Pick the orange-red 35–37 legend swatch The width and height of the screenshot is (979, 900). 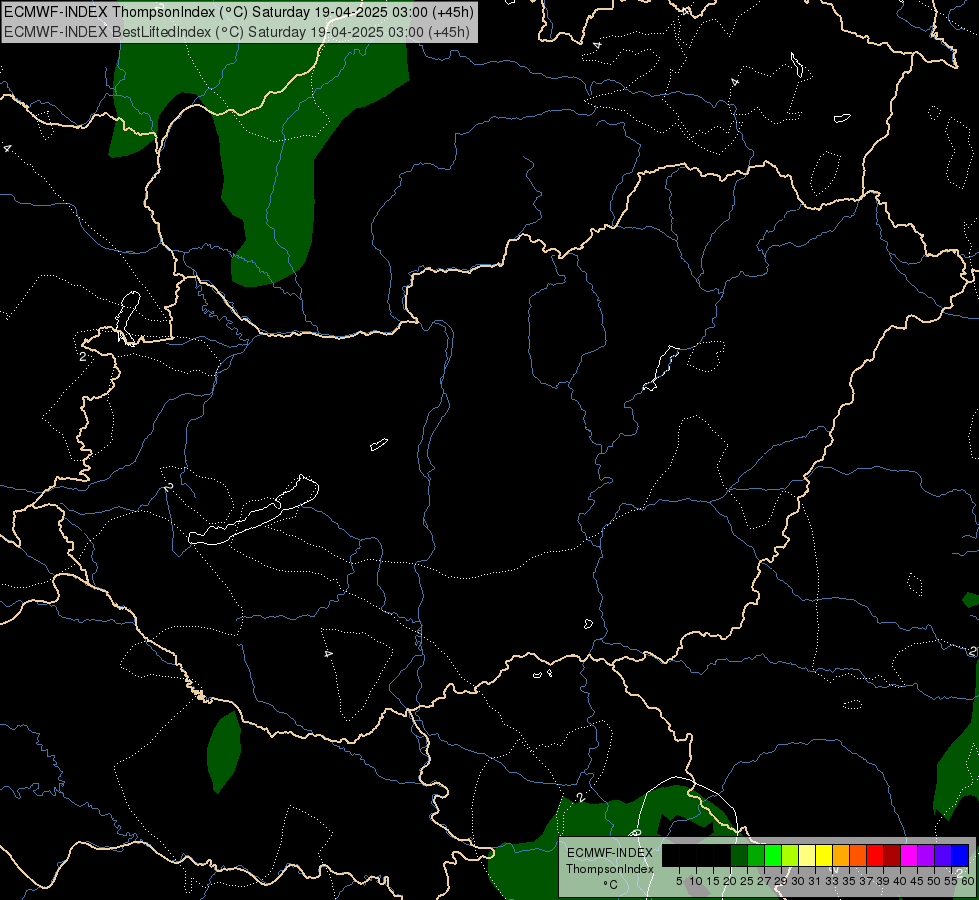(858, 855)
